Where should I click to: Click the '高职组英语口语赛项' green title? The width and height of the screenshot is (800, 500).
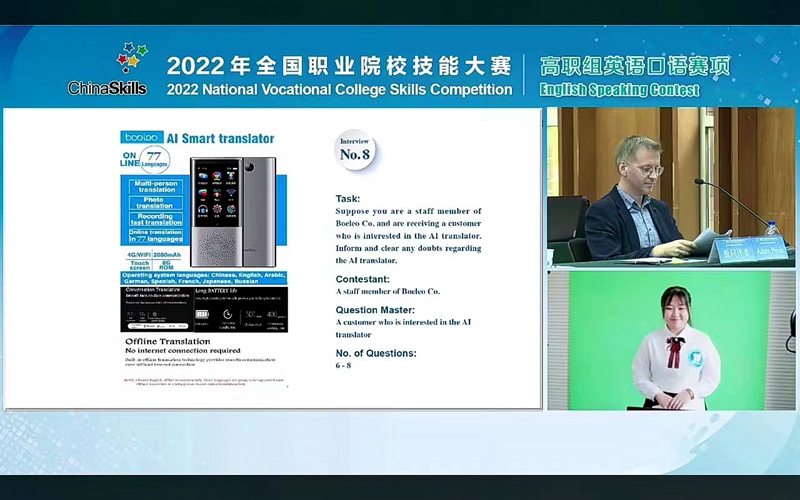point(635,66)
